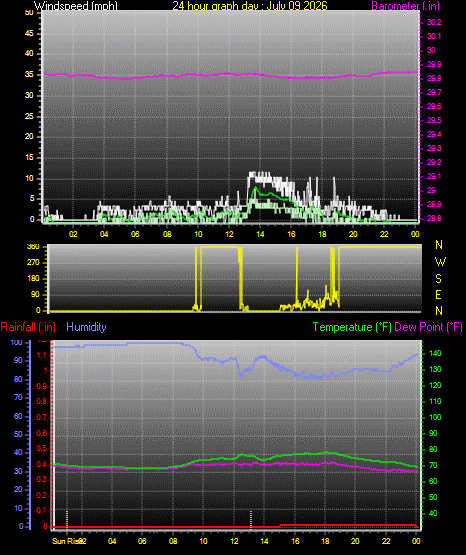The image size is (466, 555).
Task: Click the 45 value on windspeed scale
Action: coord(29,33)
